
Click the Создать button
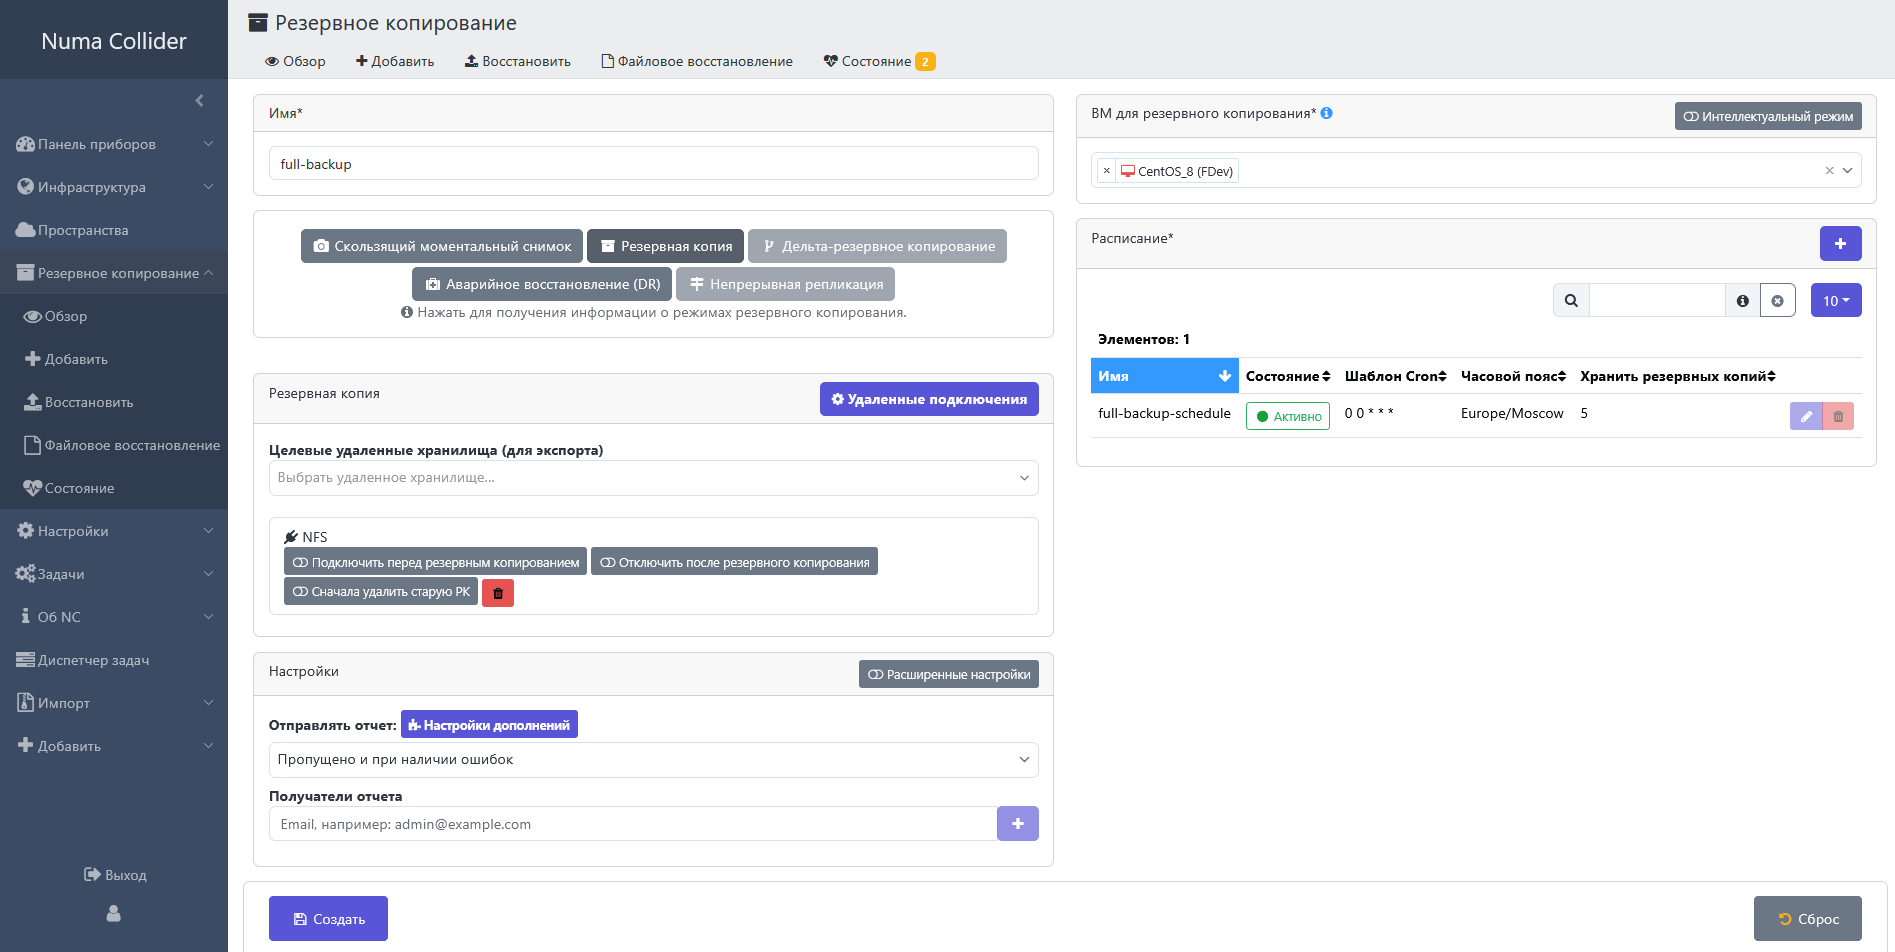click(x=328, y=918)
